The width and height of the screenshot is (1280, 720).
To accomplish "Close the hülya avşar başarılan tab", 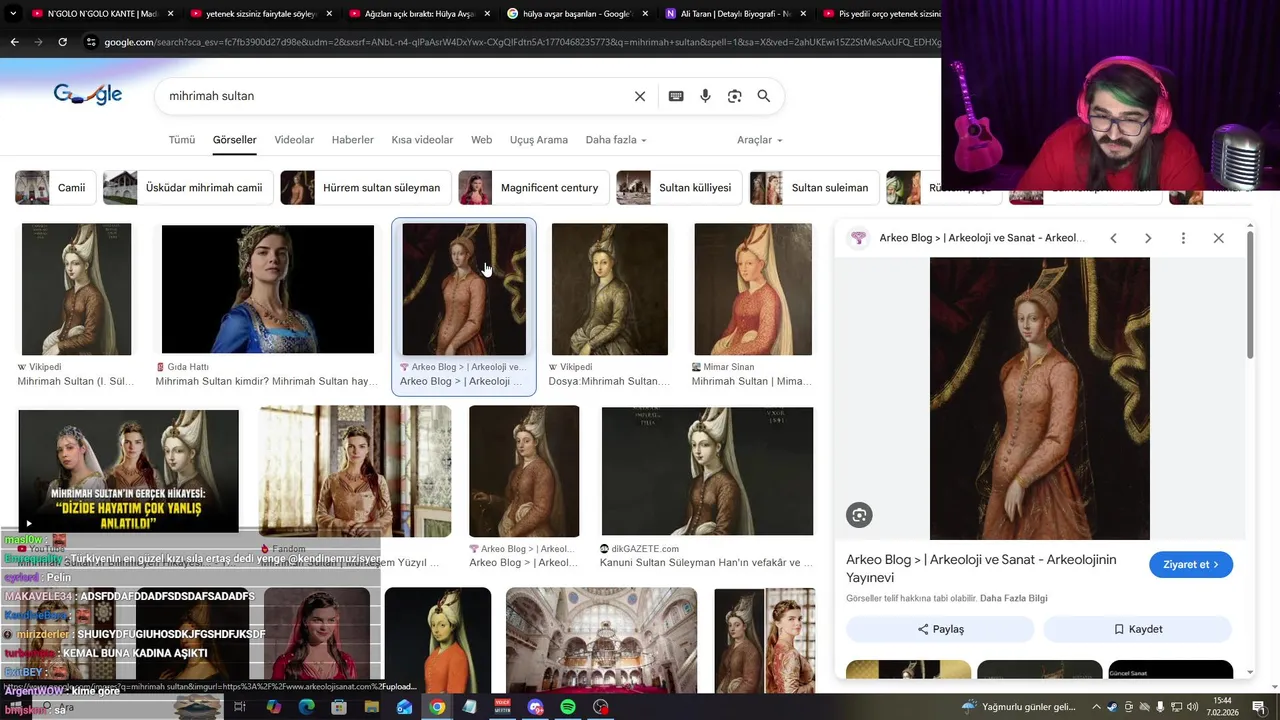I will click(x=645, y=14).
